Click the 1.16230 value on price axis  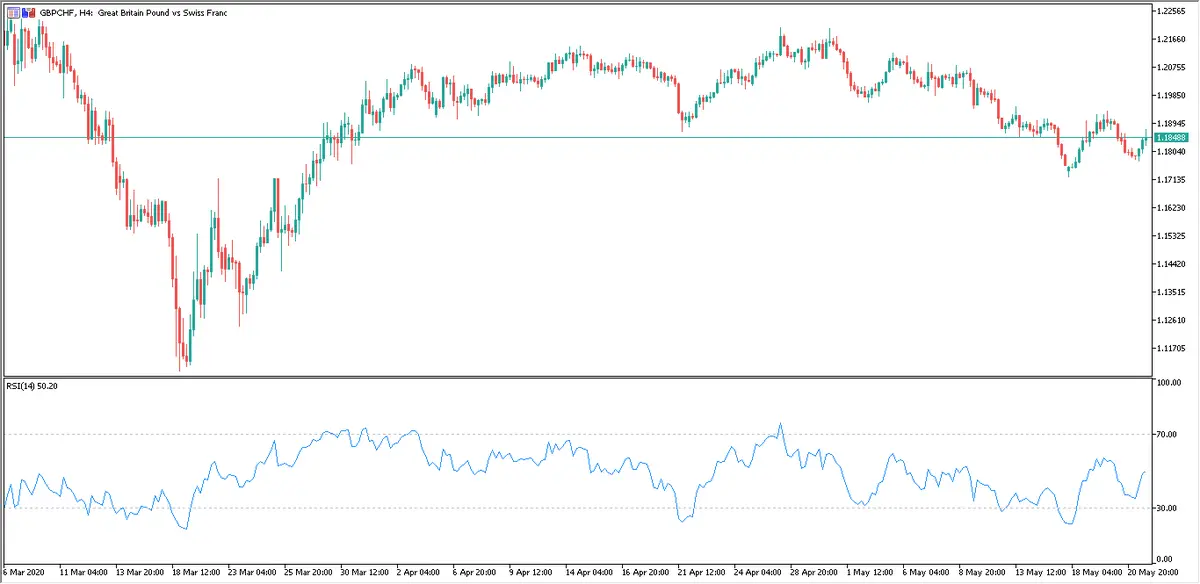pyautogui.click(x=1170, y=208)
